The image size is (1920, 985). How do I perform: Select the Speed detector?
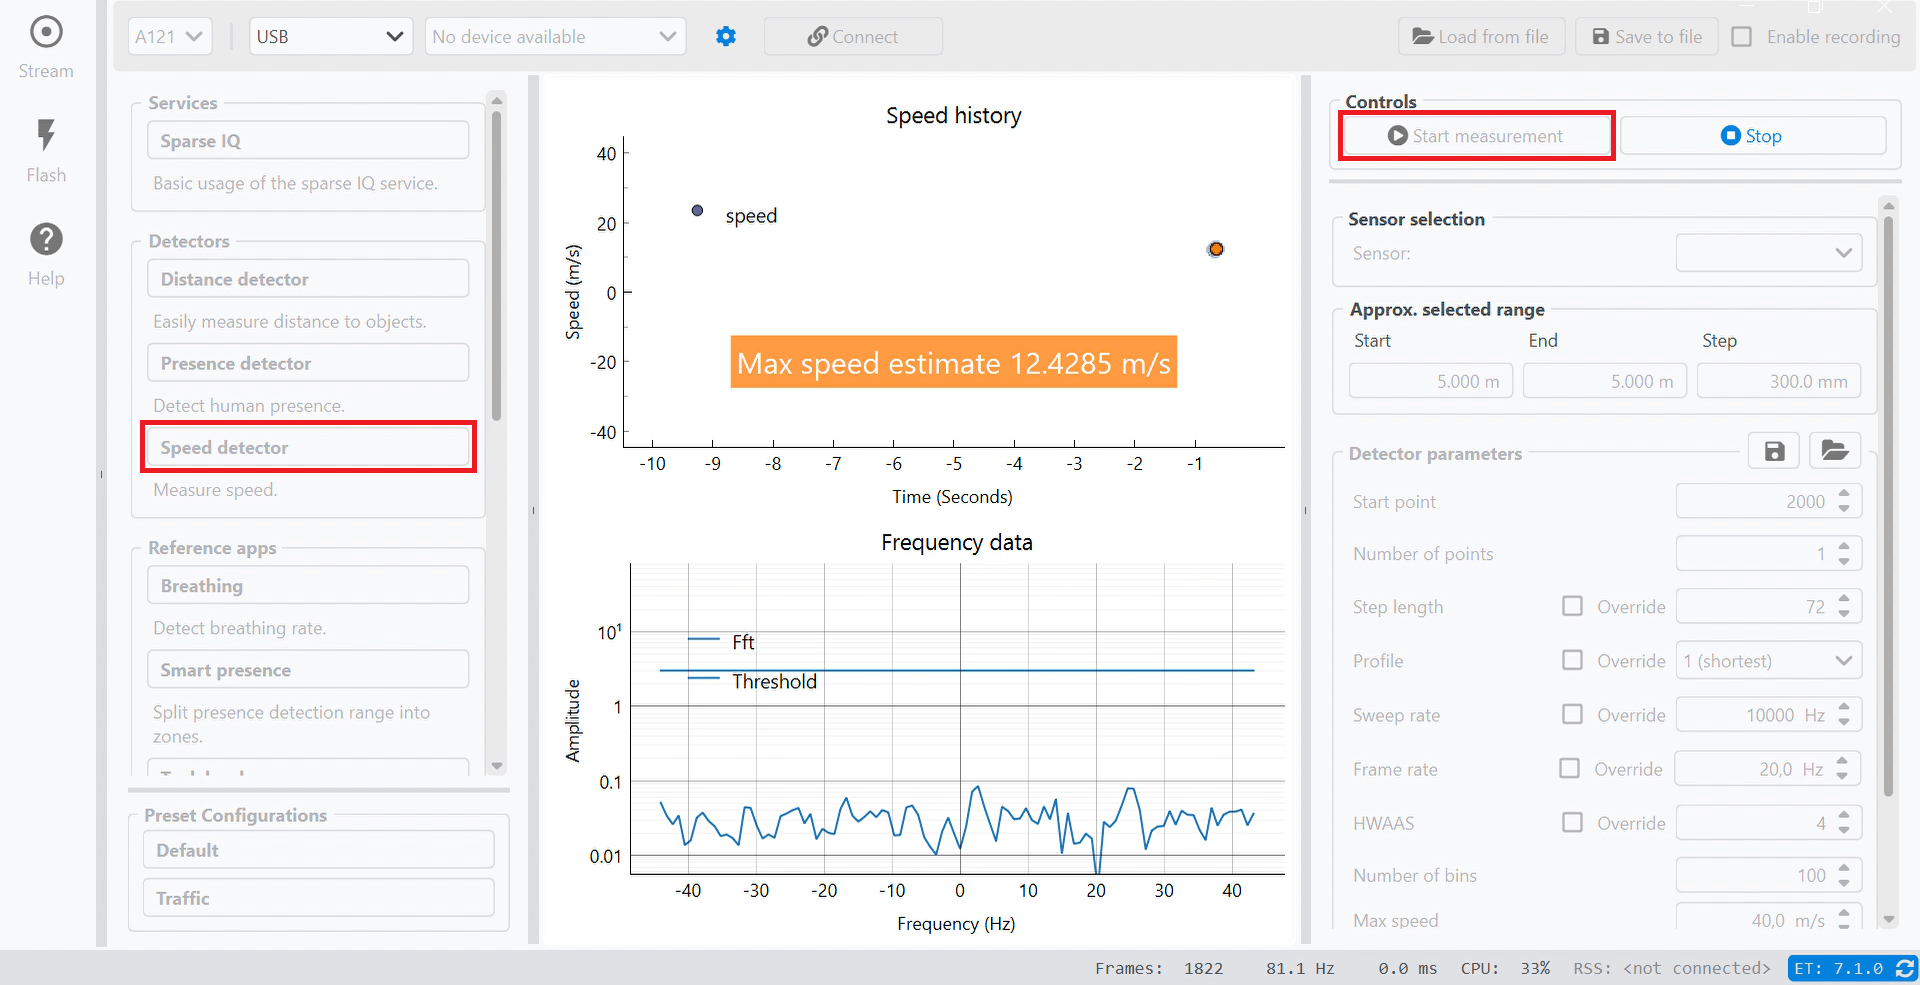[307, 447]
